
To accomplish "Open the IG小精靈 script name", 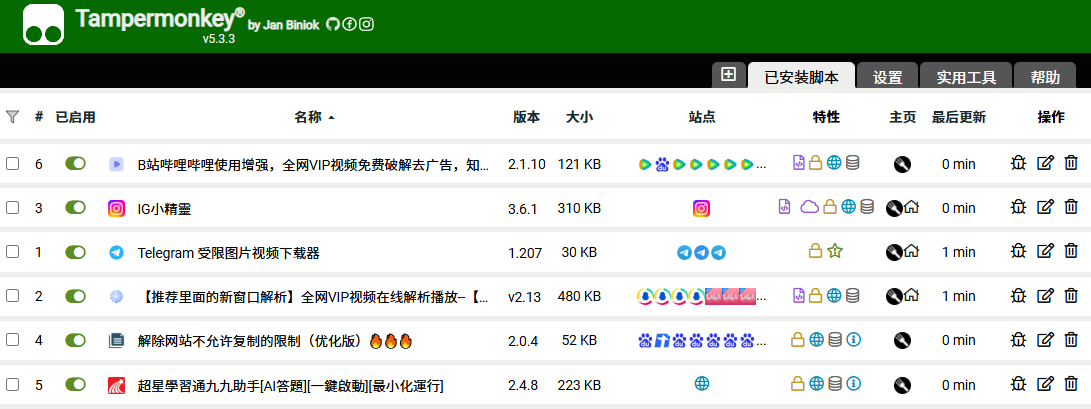I will click(x=164, y=209).
